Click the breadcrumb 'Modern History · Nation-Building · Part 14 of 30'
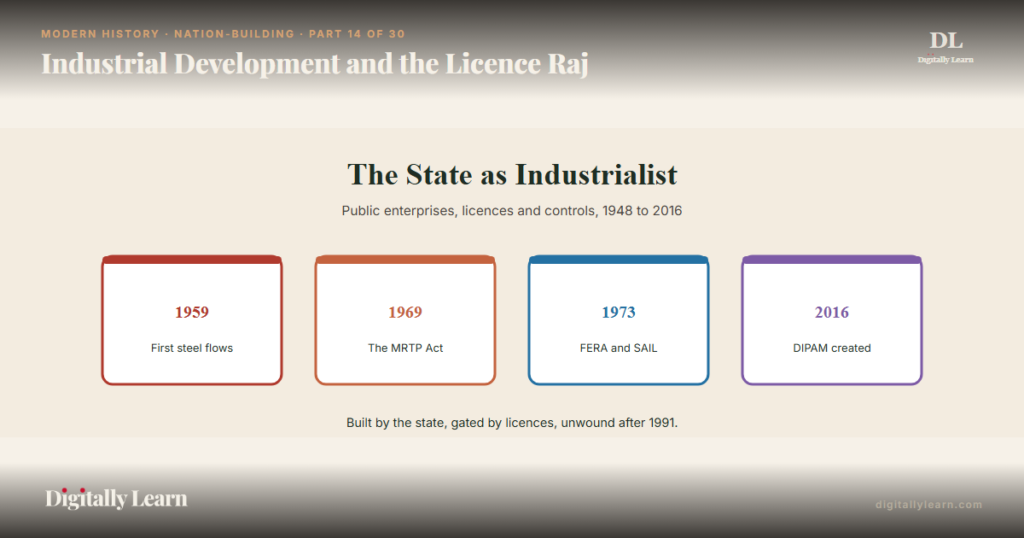 223,34
